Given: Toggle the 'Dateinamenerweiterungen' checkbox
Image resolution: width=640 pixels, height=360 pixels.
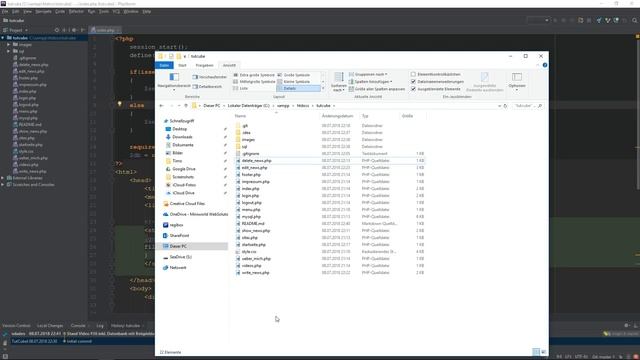Looking at the screenshot, I should tap(413, 82).
